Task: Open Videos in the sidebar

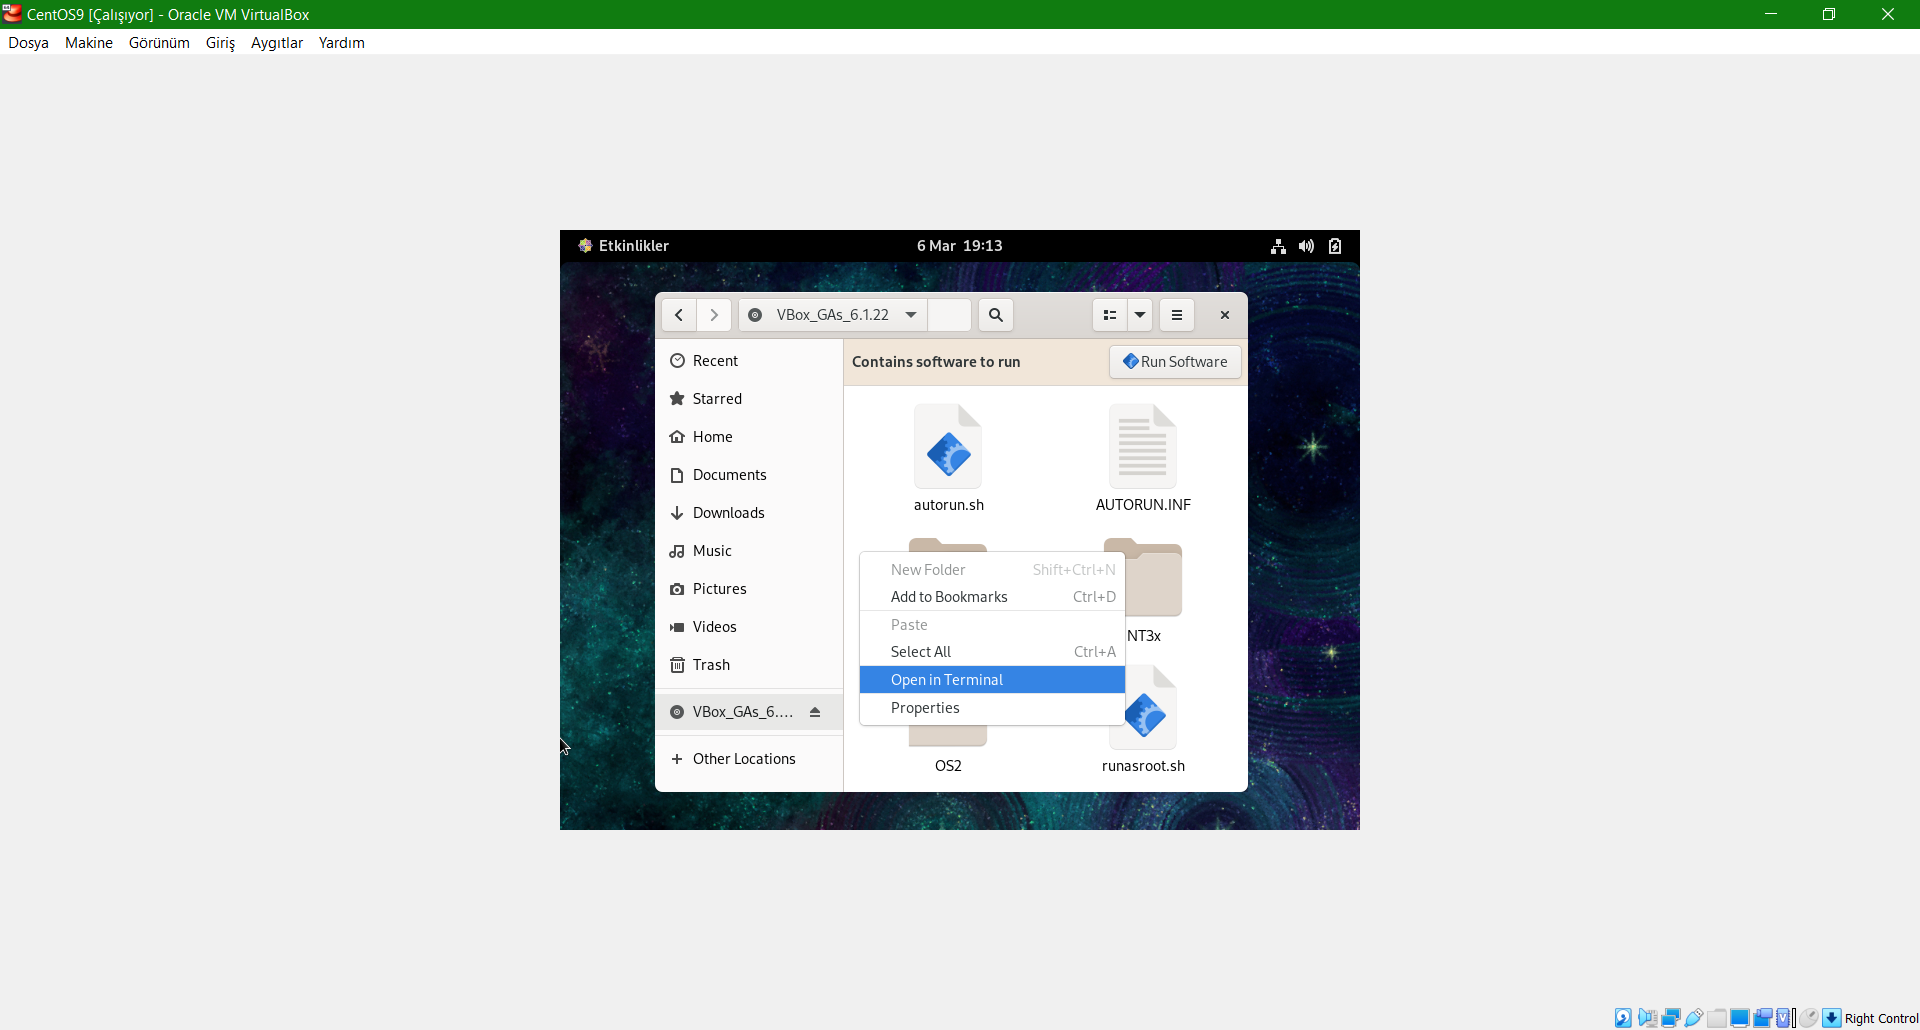Action: 749,627
